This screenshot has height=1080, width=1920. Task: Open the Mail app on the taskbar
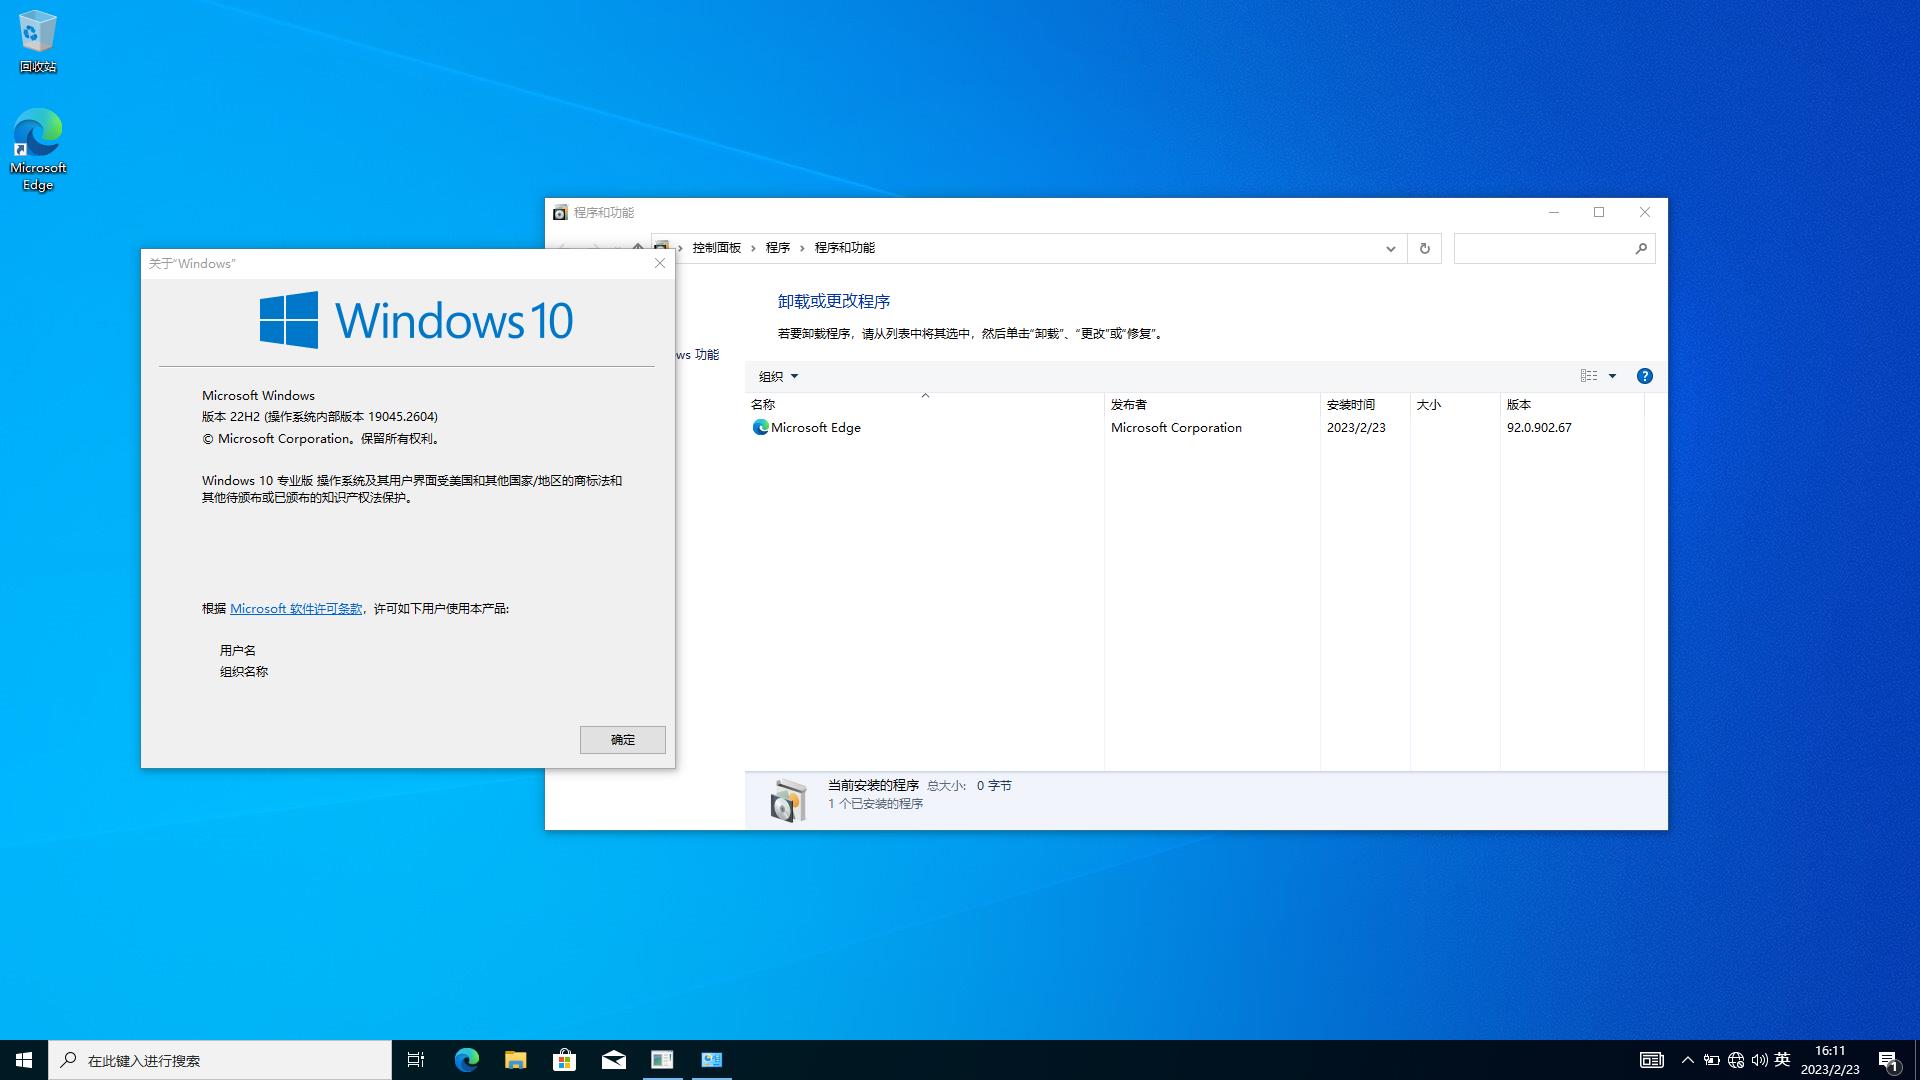(613, 1060)
